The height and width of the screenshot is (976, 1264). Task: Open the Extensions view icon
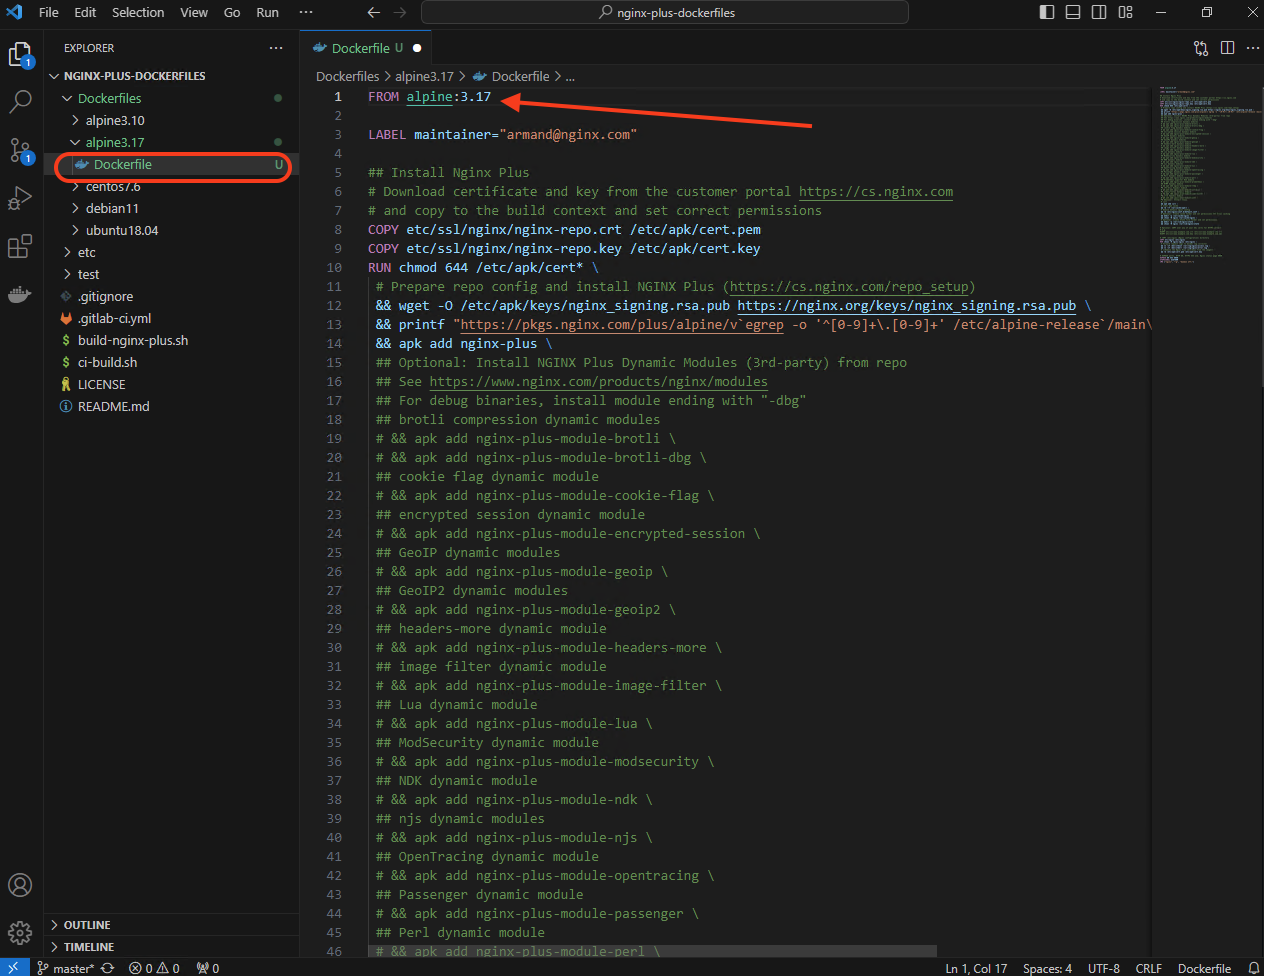tap(20, 246)
